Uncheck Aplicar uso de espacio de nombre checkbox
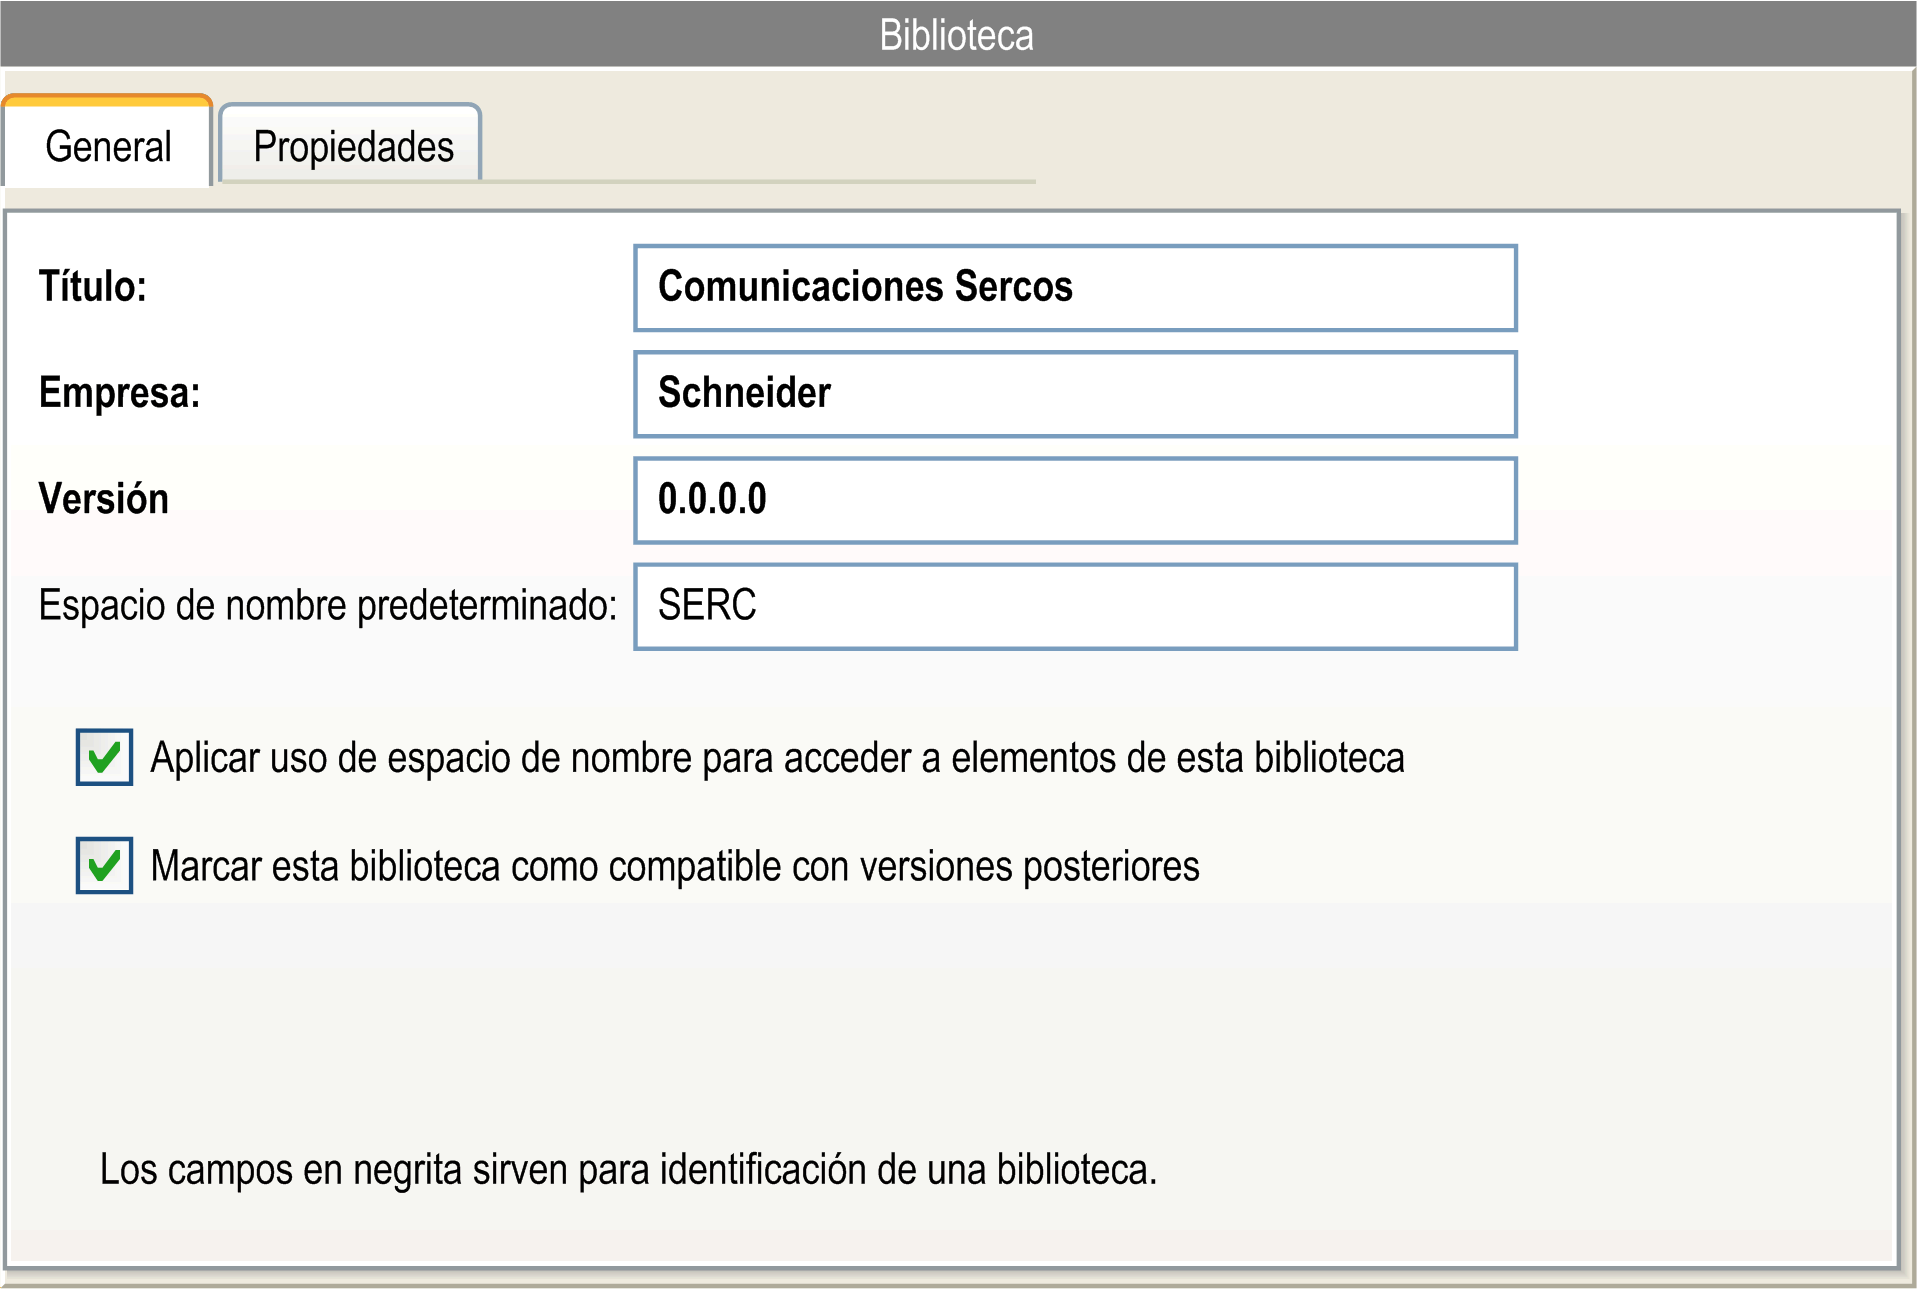Viewport: 1917px width, 1289px height. [x=104, y=757]
